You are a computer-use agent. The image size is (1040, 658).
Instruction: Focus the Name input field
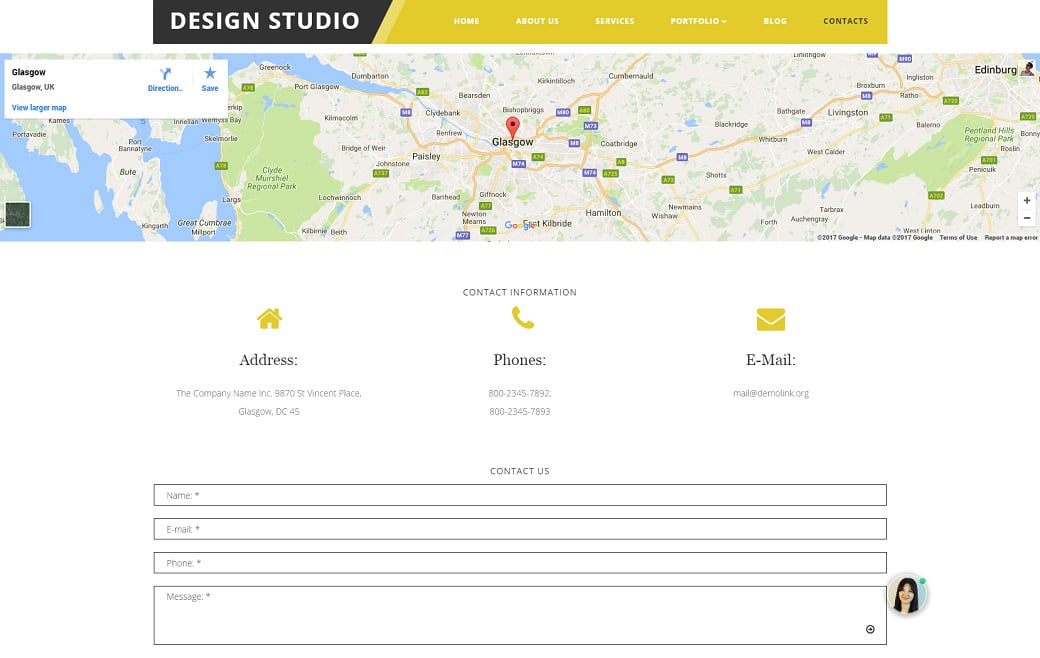pyautogui.click(x=520, y=495)
